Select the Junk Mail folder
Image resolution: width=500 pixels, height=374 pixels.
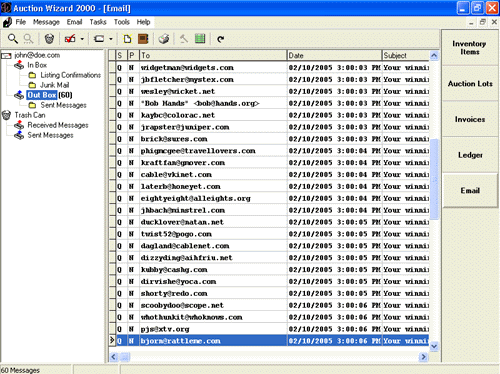coord(54,85)
